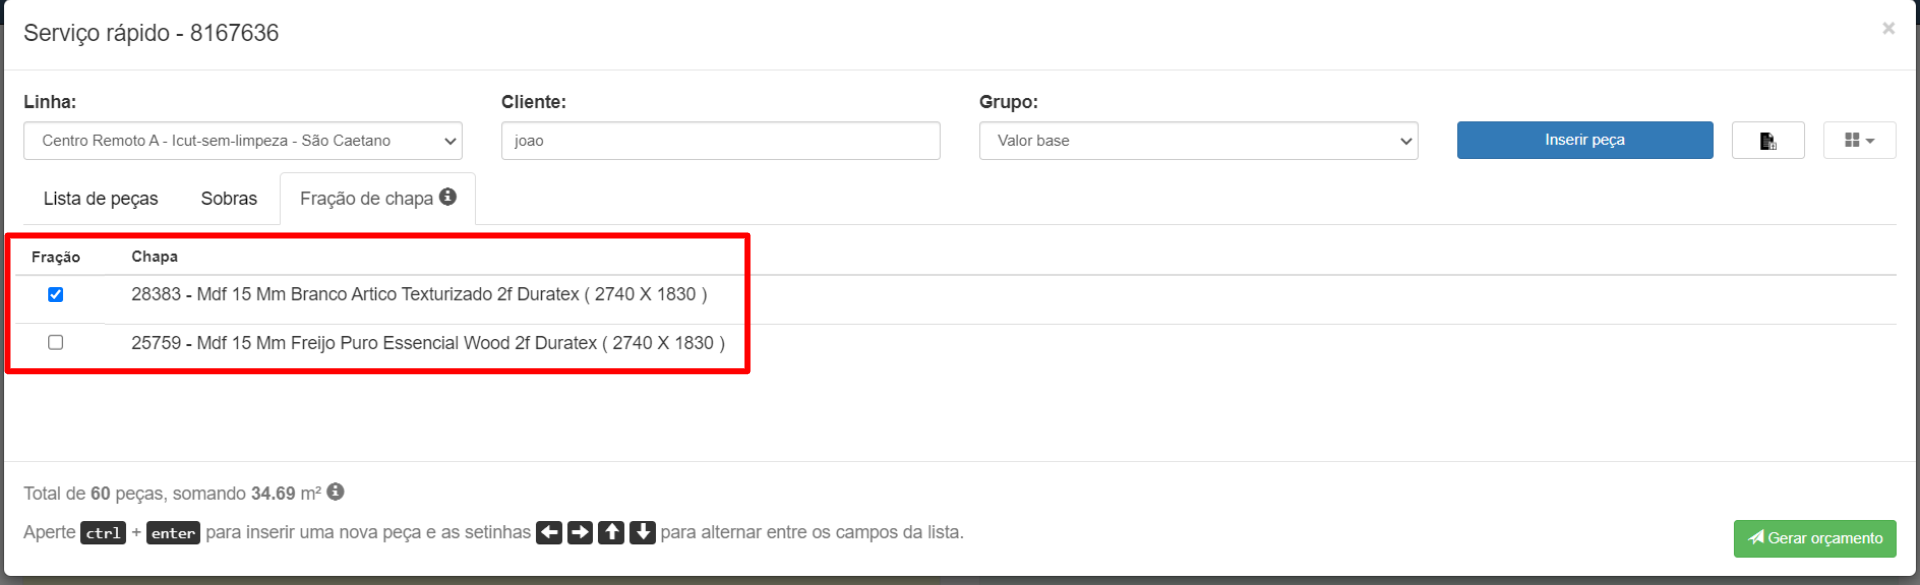Expand the Grupo Valor base dropdown
1920x585 pixels.
pyautogui.click(x=1197, y=141)
